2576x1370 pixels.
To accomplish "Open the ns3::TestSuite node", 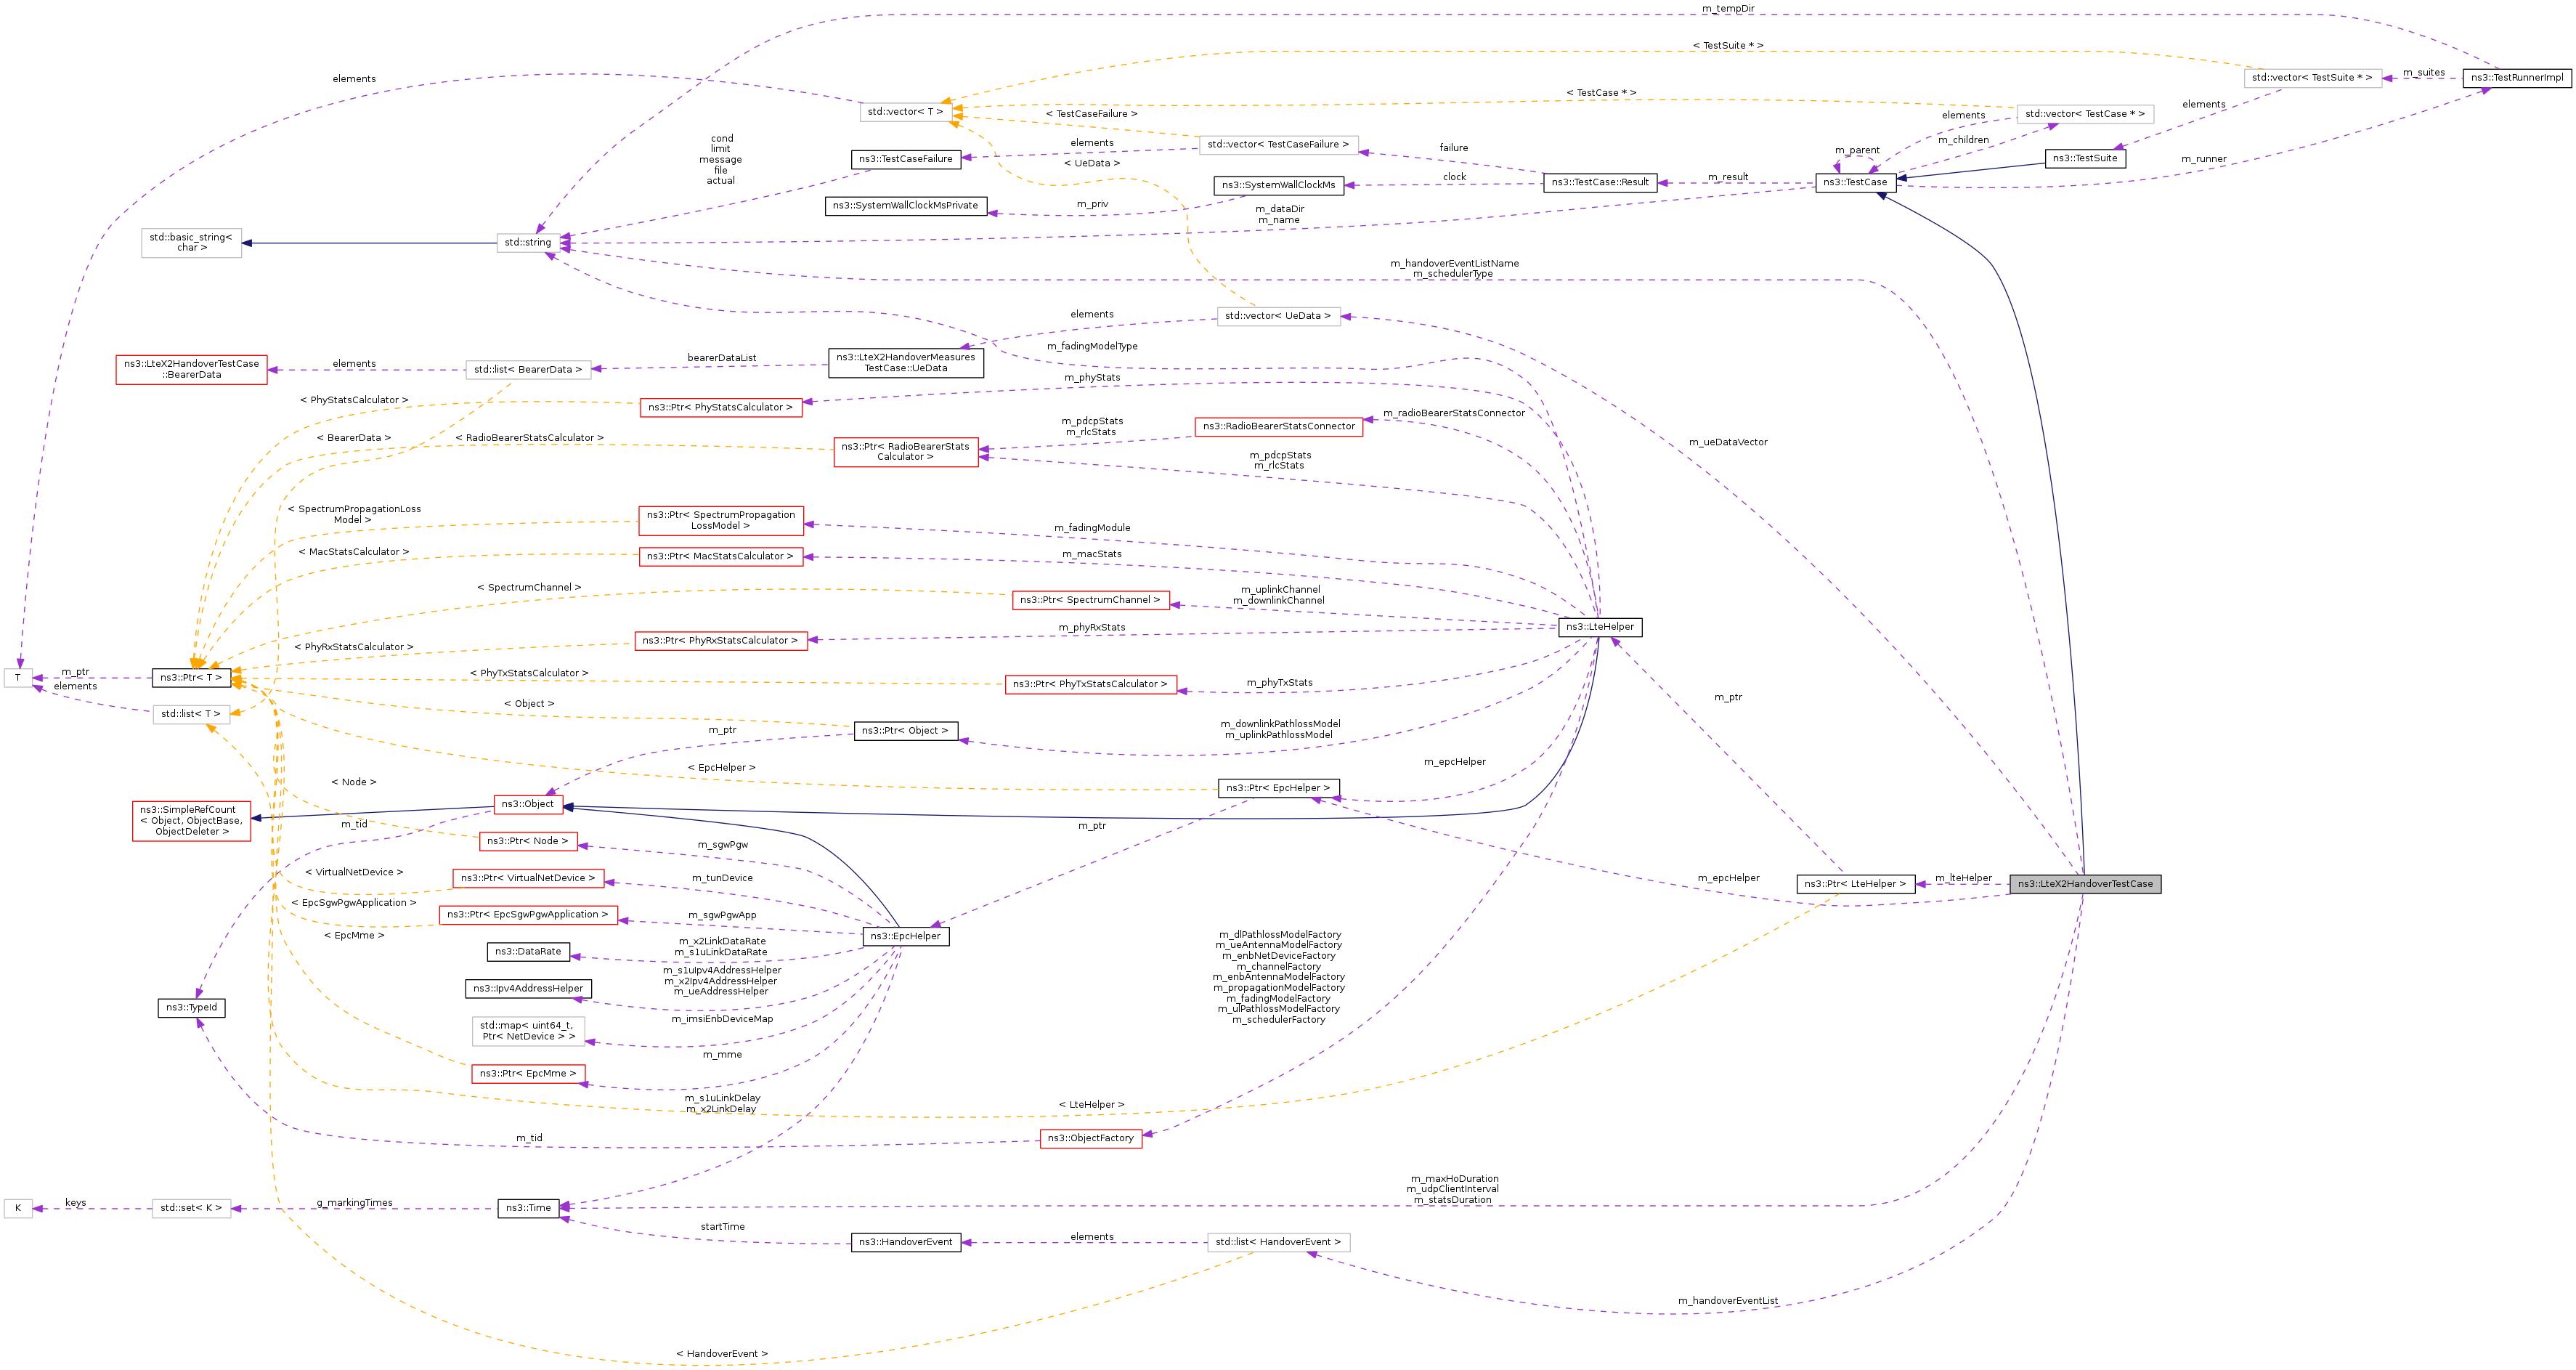I will [2085, 158].
